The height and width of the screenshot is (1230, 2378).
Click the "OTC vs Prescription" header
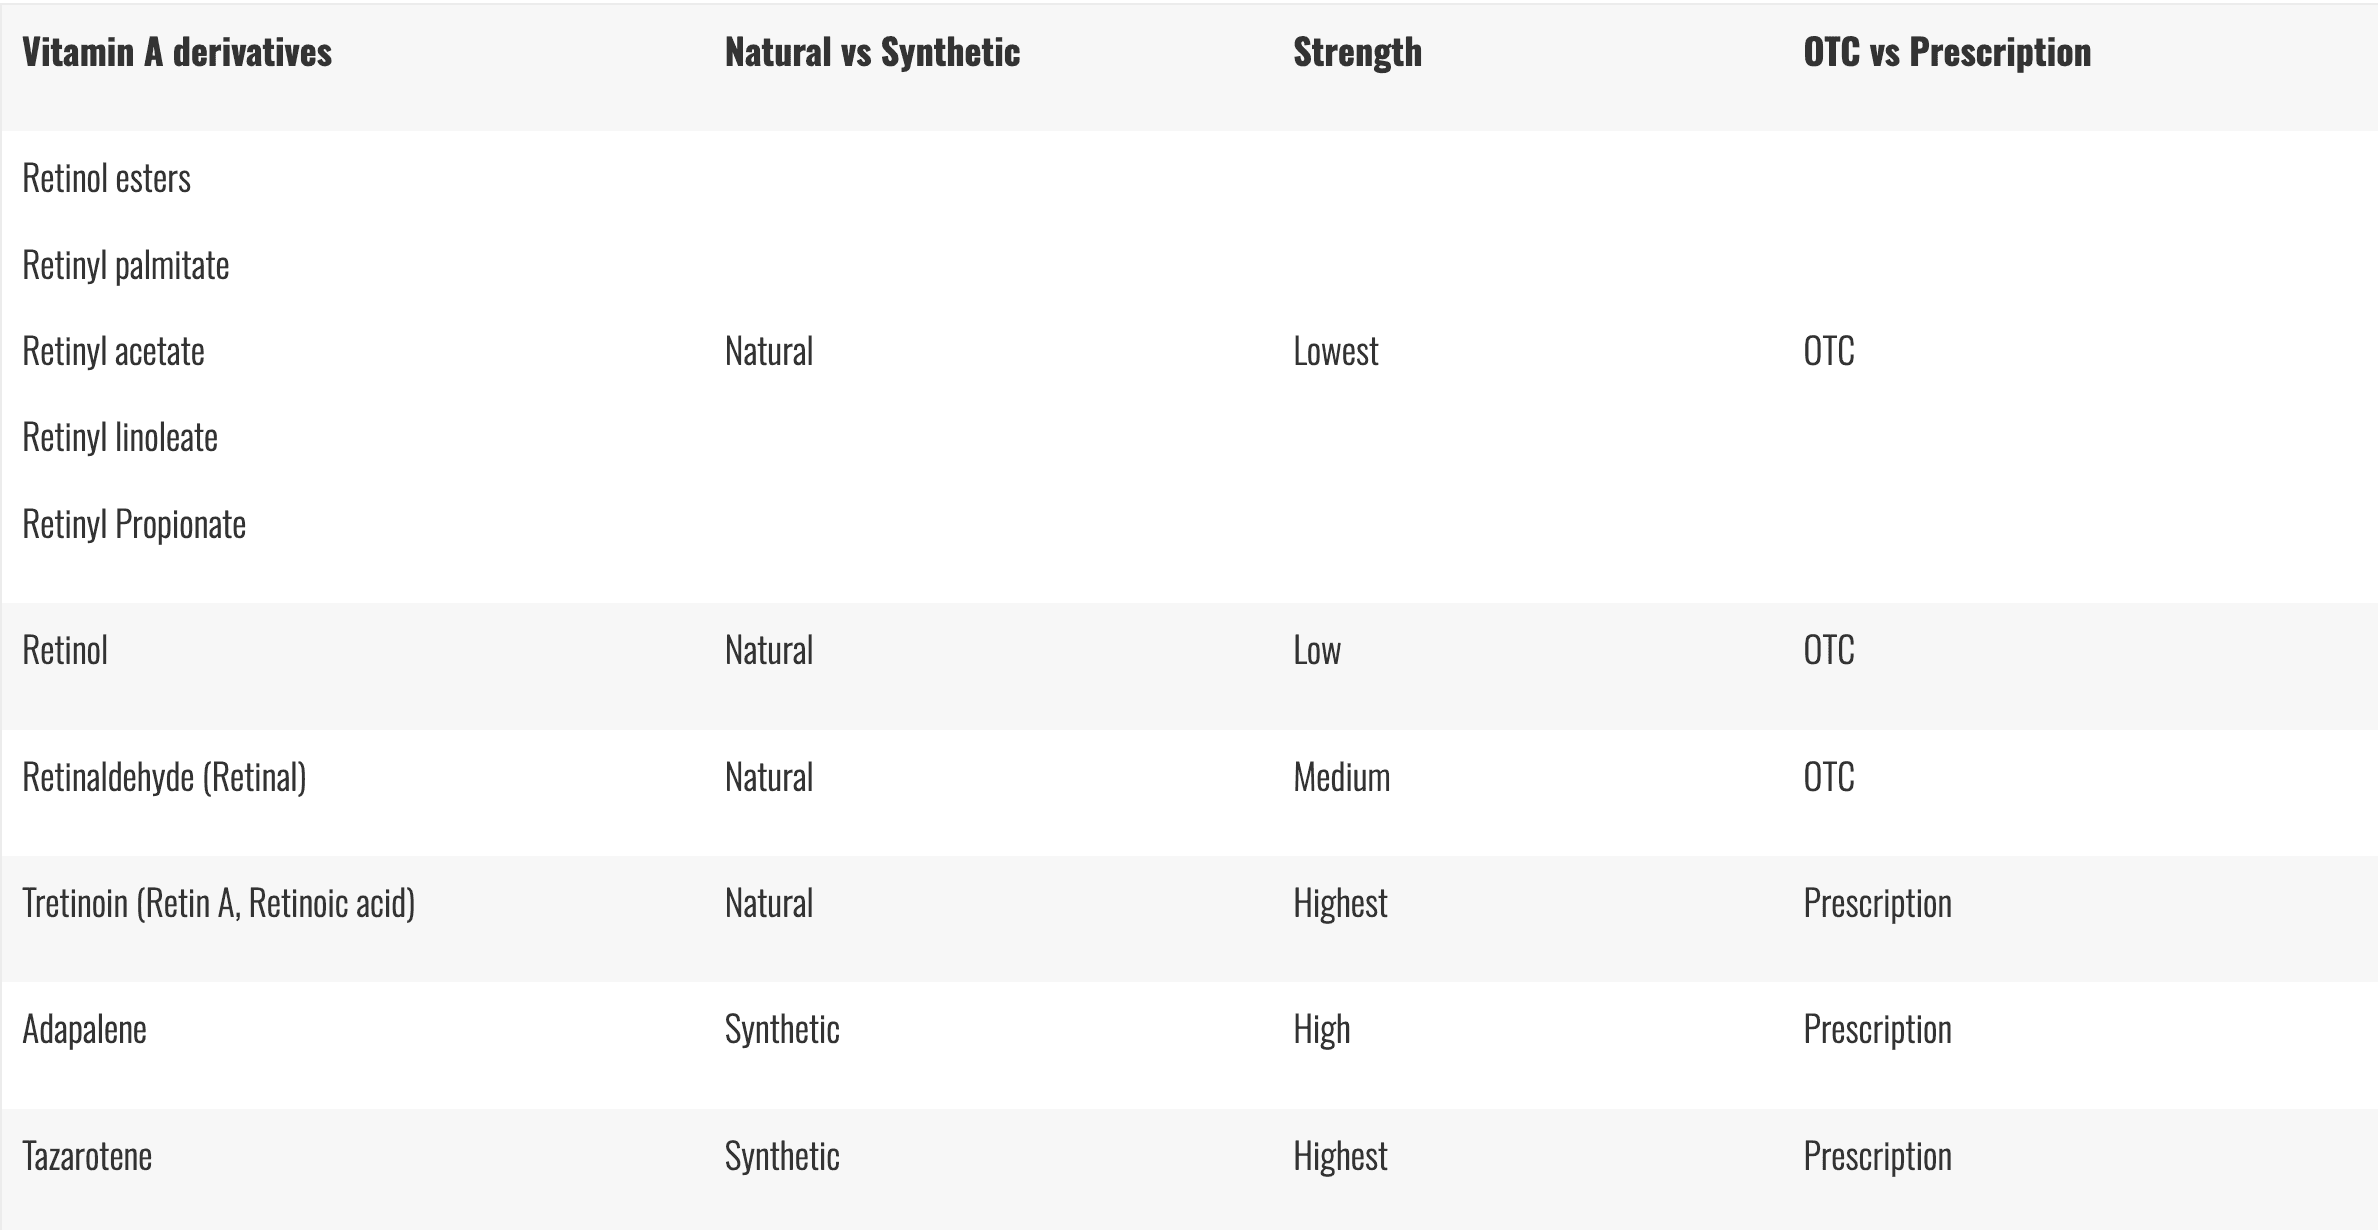[x=1947, y=53]
